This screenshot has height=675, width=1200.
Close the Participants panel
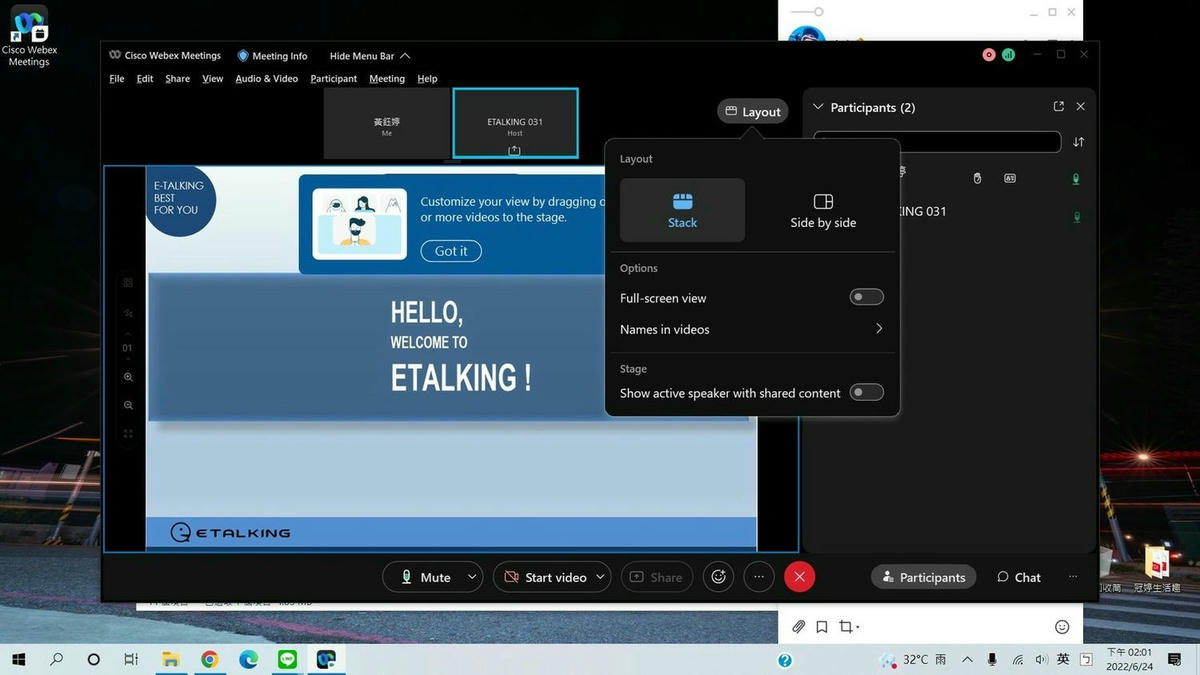1080,106
